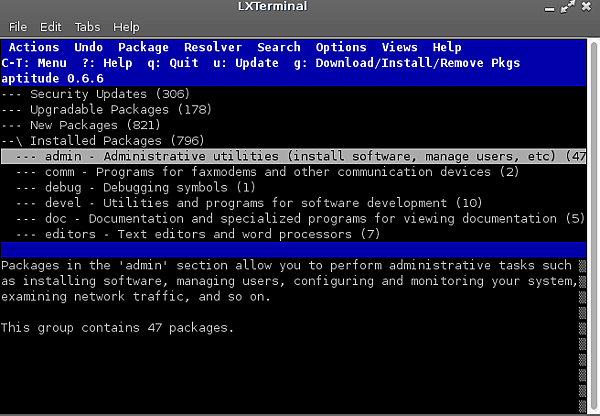Click the 'aptitude 0.6.6' version text
Screen dimensions: 600x416
[x=52, y=78]
